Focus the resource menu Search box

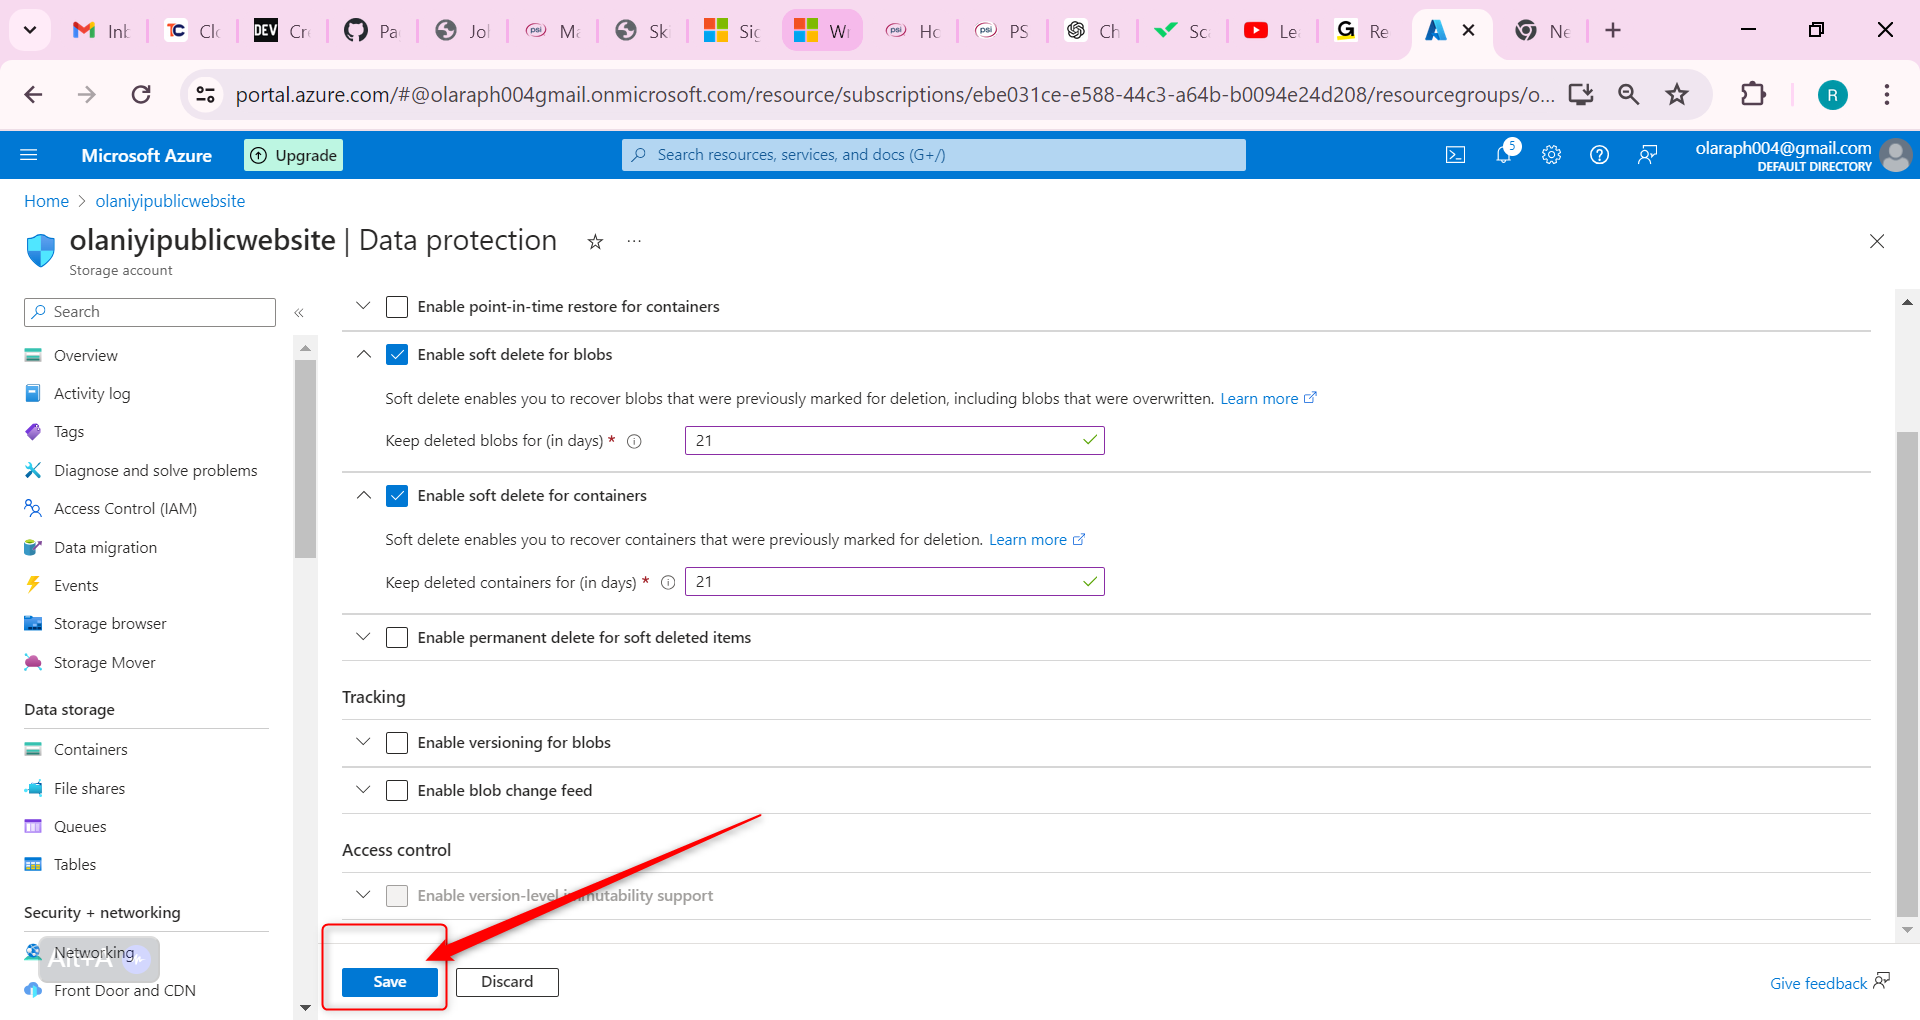[150, 312]
